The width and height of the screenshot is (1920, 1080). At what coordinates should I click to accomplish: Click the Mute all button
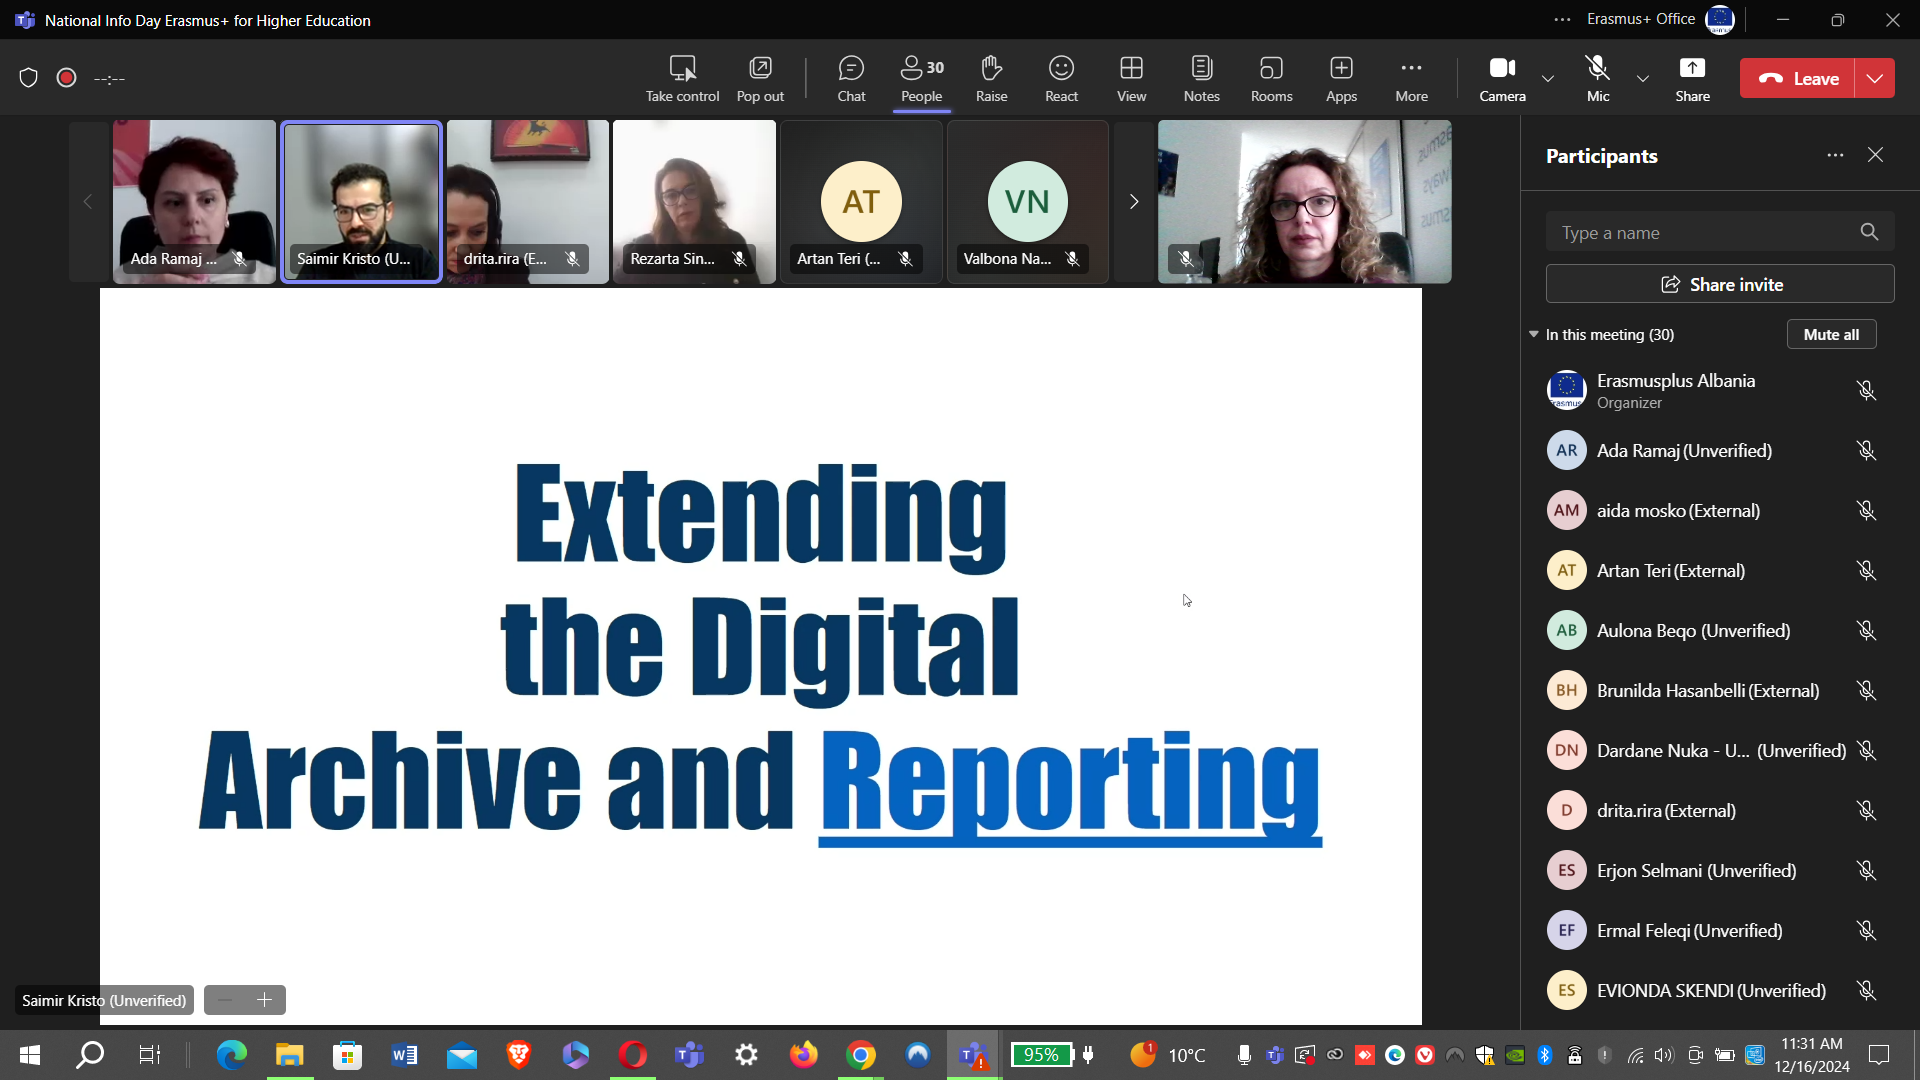click(1831, 334)
